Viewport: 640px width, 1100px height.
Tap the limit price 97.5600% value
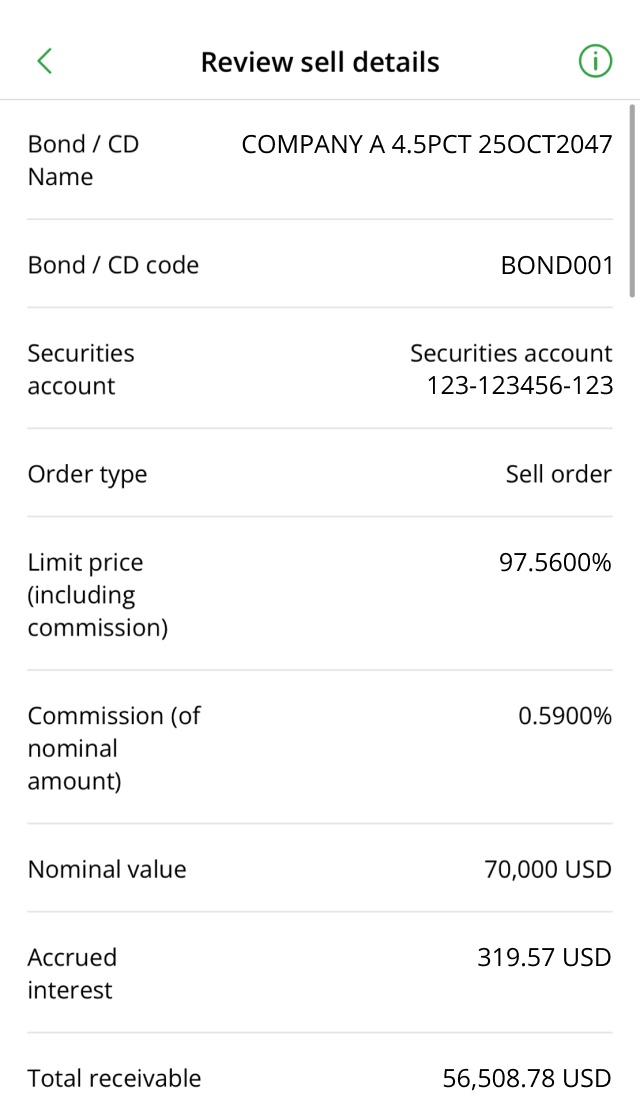pos(555,563)
